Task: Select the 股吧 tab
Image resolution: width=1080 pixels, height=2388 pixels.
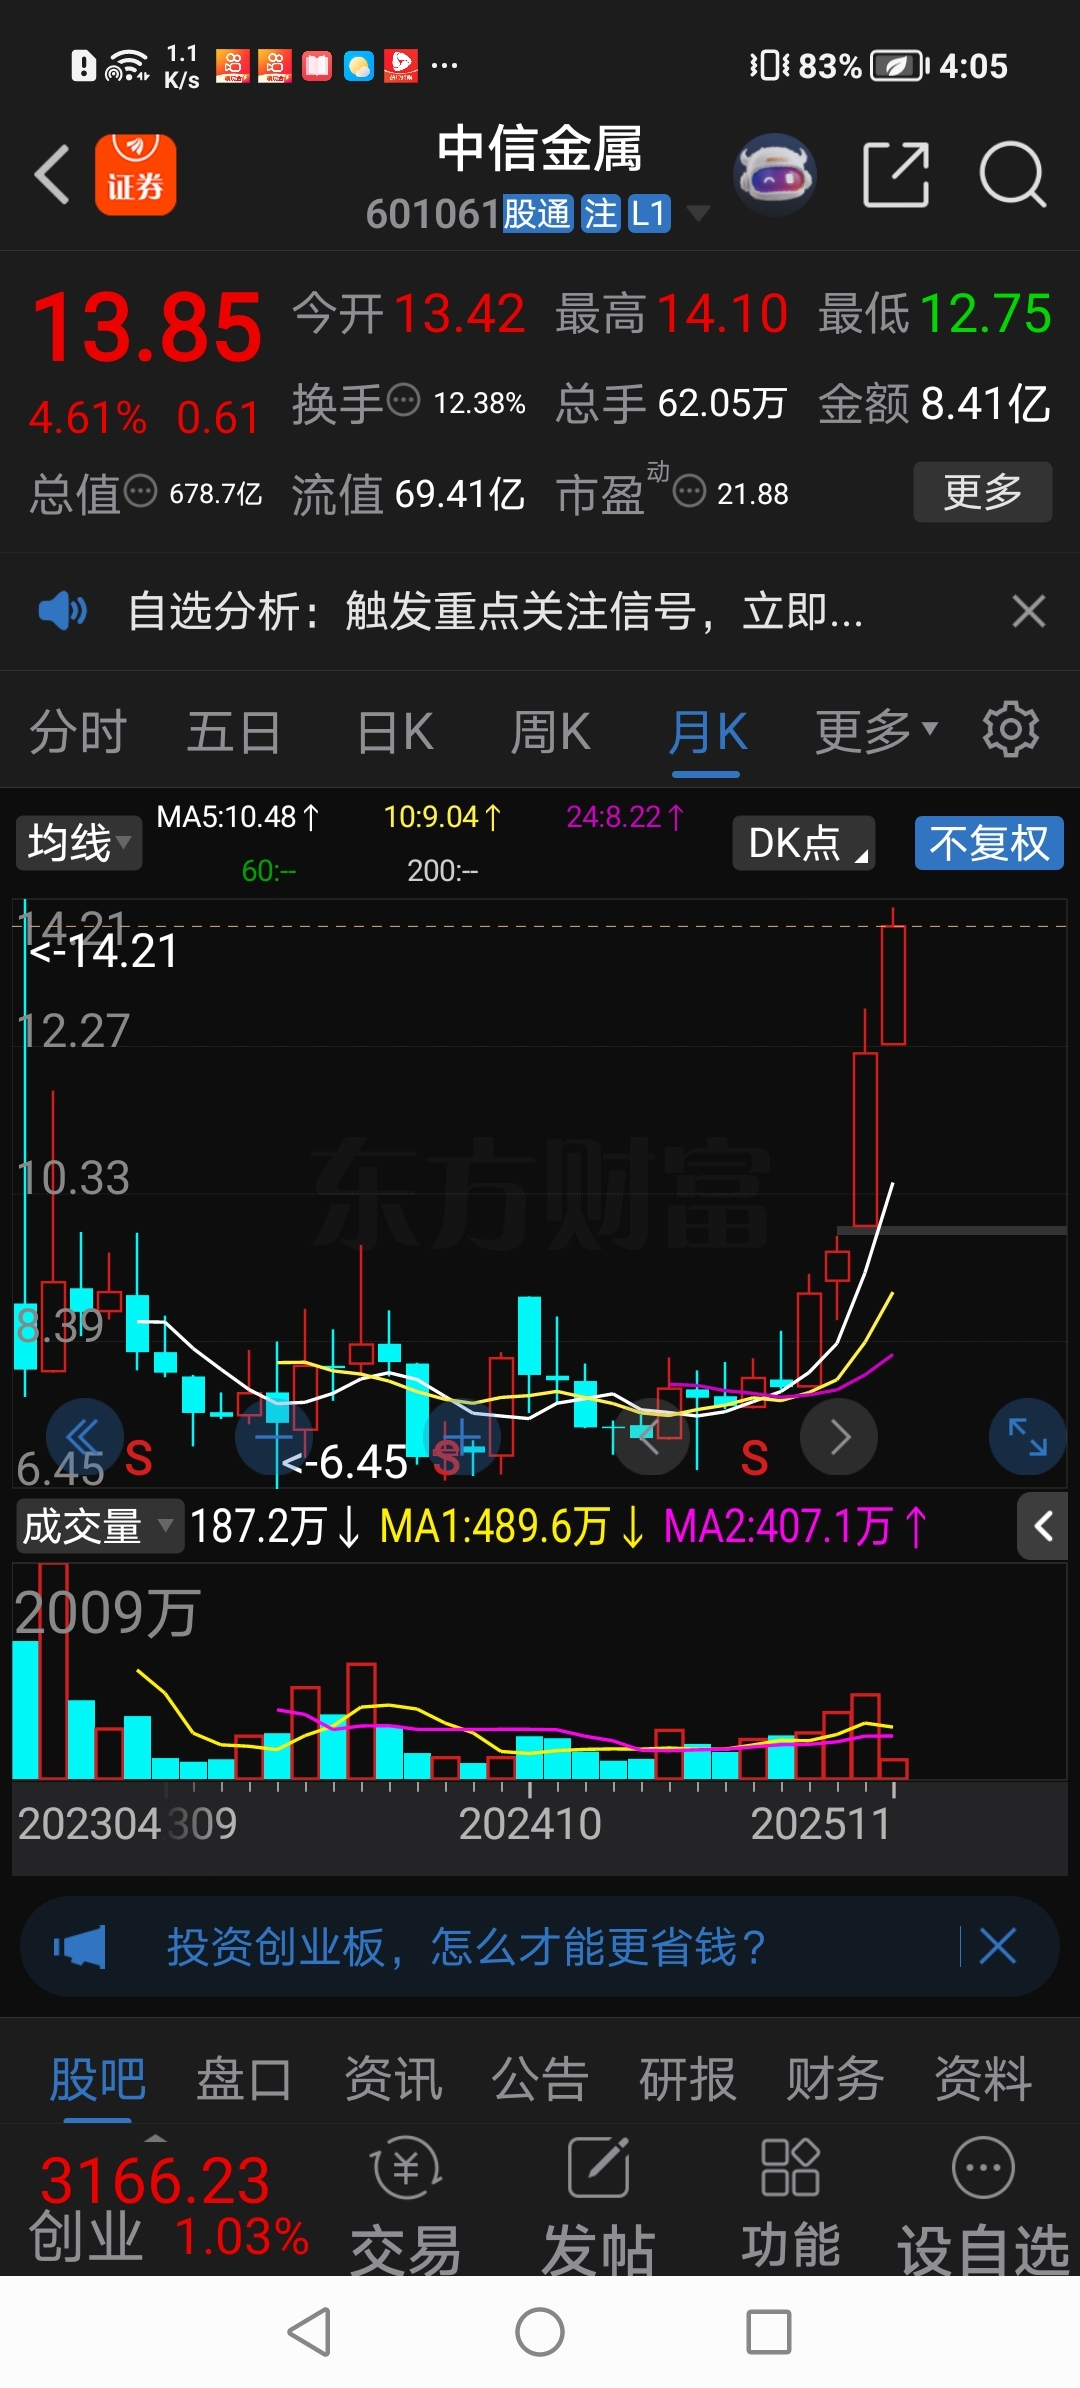Action: pos(98,2080)
